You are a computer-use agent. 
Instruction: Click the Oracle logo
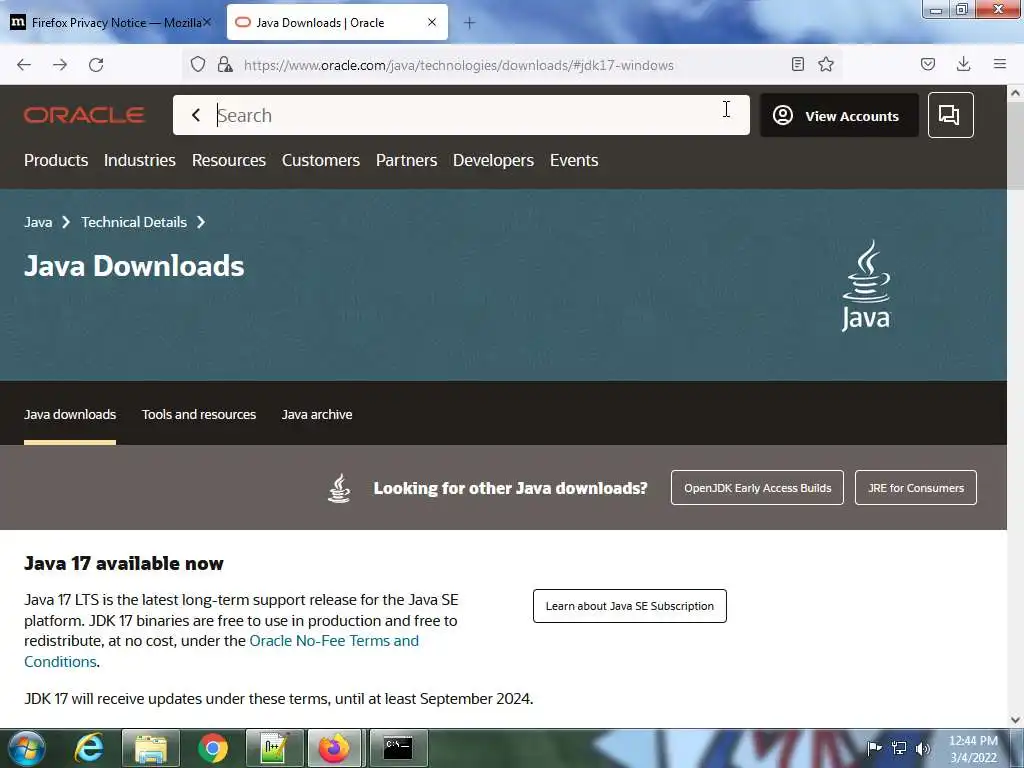click(84, 115)
